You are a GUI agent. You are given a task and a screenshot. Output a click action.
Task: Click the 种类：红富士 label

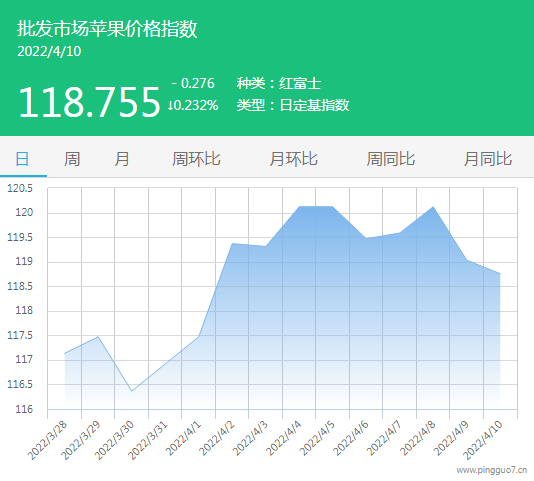coord(279,83)
